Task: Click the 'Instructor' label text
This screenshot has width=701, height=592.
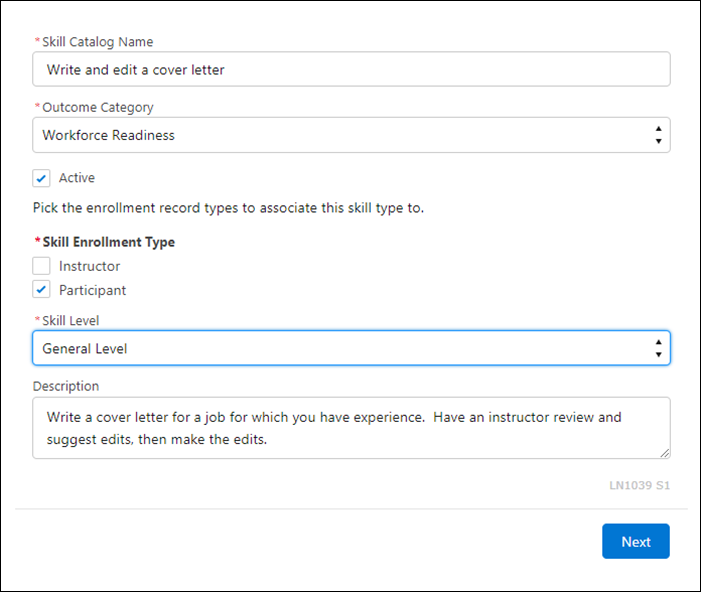Action: tap(89, 266)
